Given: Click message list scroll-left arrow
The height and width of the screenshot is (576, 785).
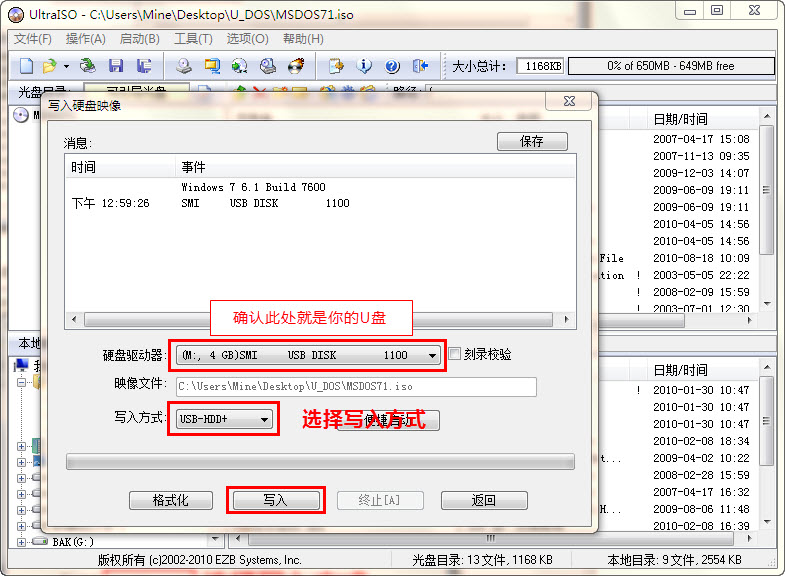Looking at the screenshot, I should tap(74, 319).
